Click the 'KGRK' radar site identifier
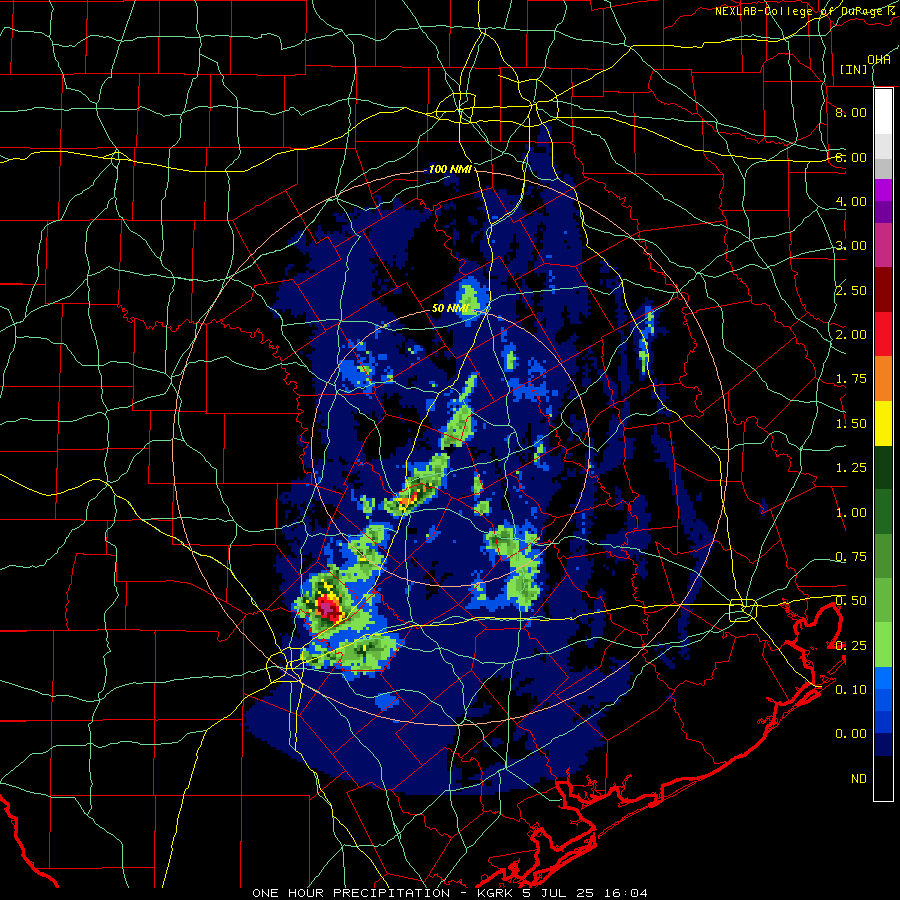This screenshot has width=900, height=900. tap(497, 893)
